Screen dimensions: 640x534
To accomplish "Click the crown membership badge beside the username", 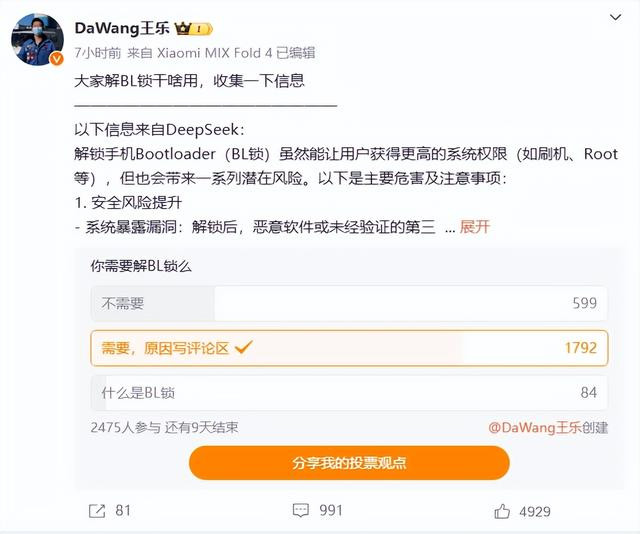I will coord(193,29).
